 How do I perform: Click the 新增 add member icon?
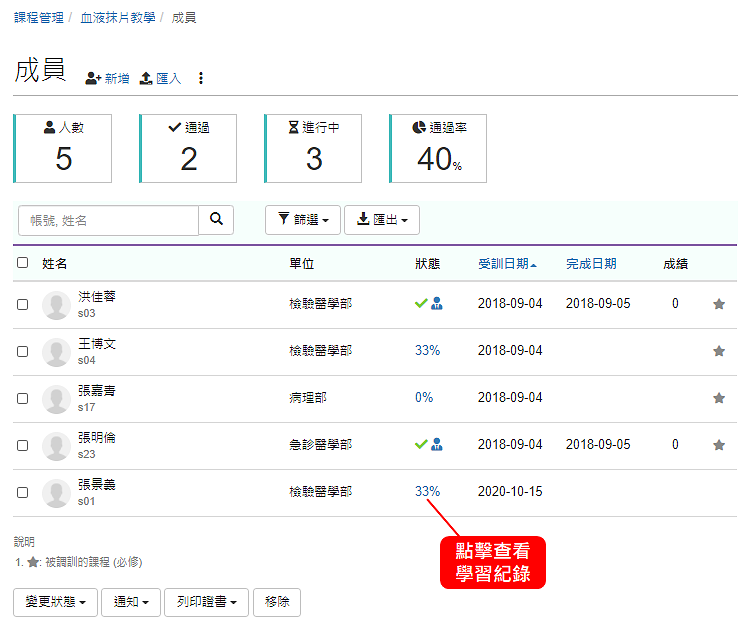pyautogui.click(x=93, y=78)
